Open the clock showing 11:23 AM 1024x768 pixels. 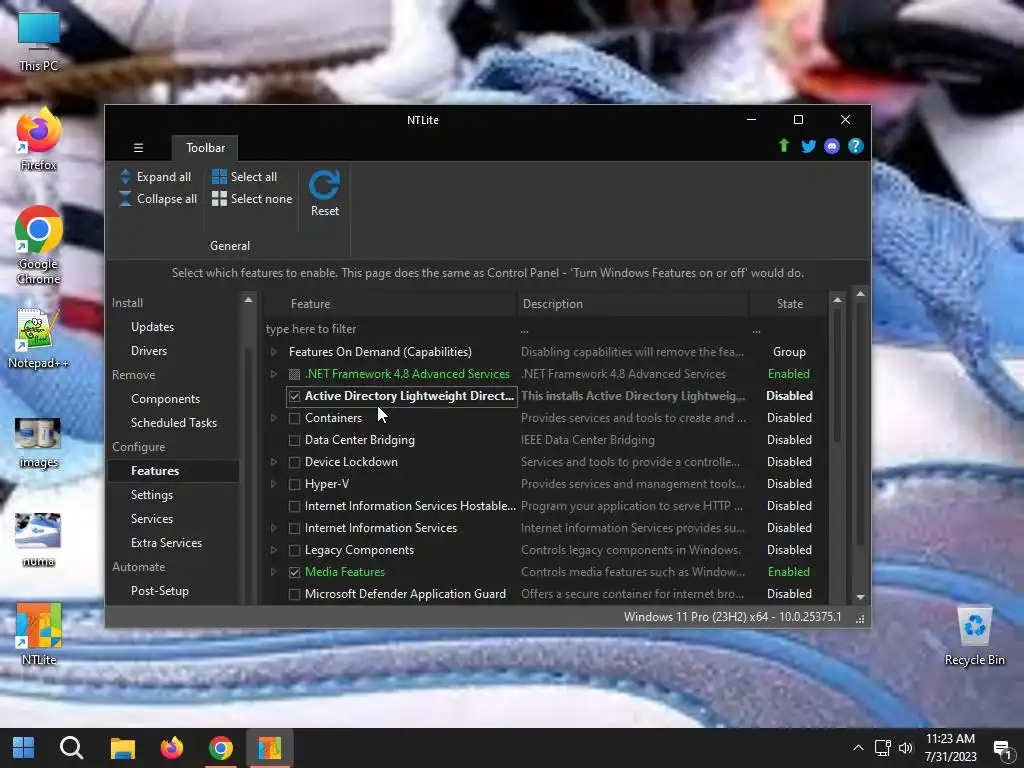pos(950,739)
